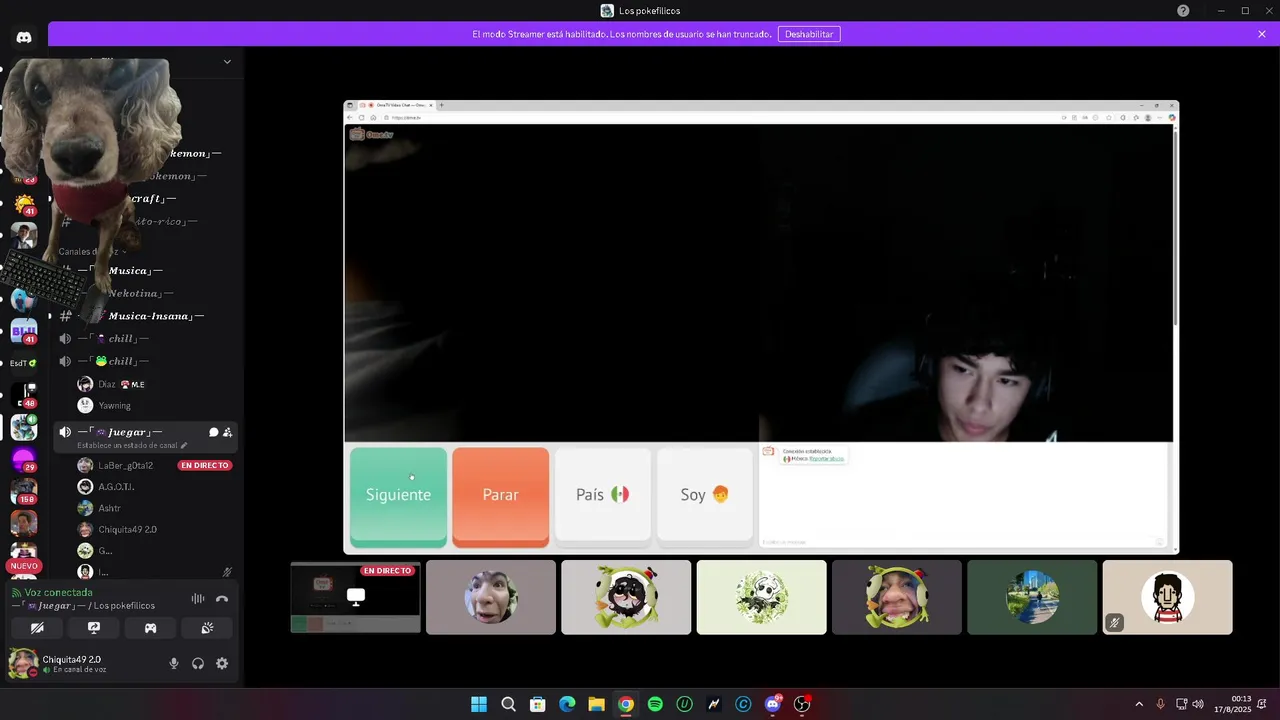Open the EsdT server icon
The image size is (1280, 720).
(x=24, y=363)
